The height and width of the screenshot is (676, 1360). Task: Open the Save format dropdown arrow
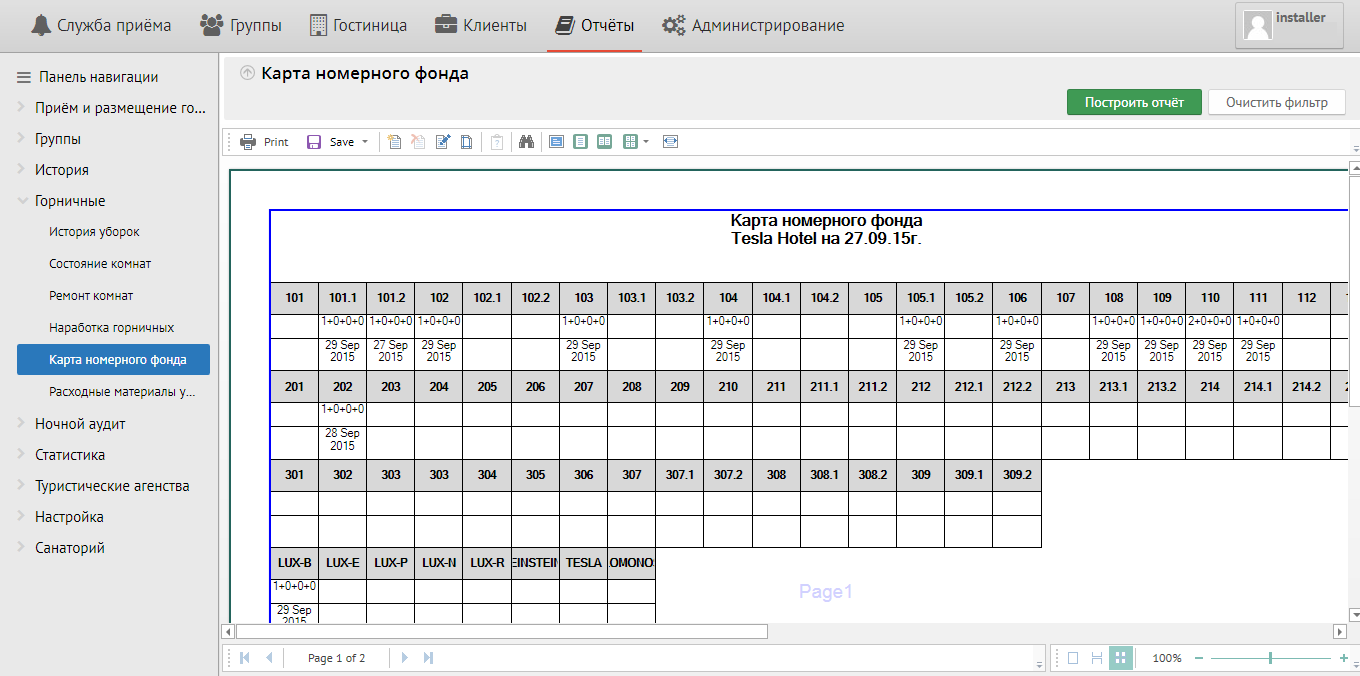365,142
